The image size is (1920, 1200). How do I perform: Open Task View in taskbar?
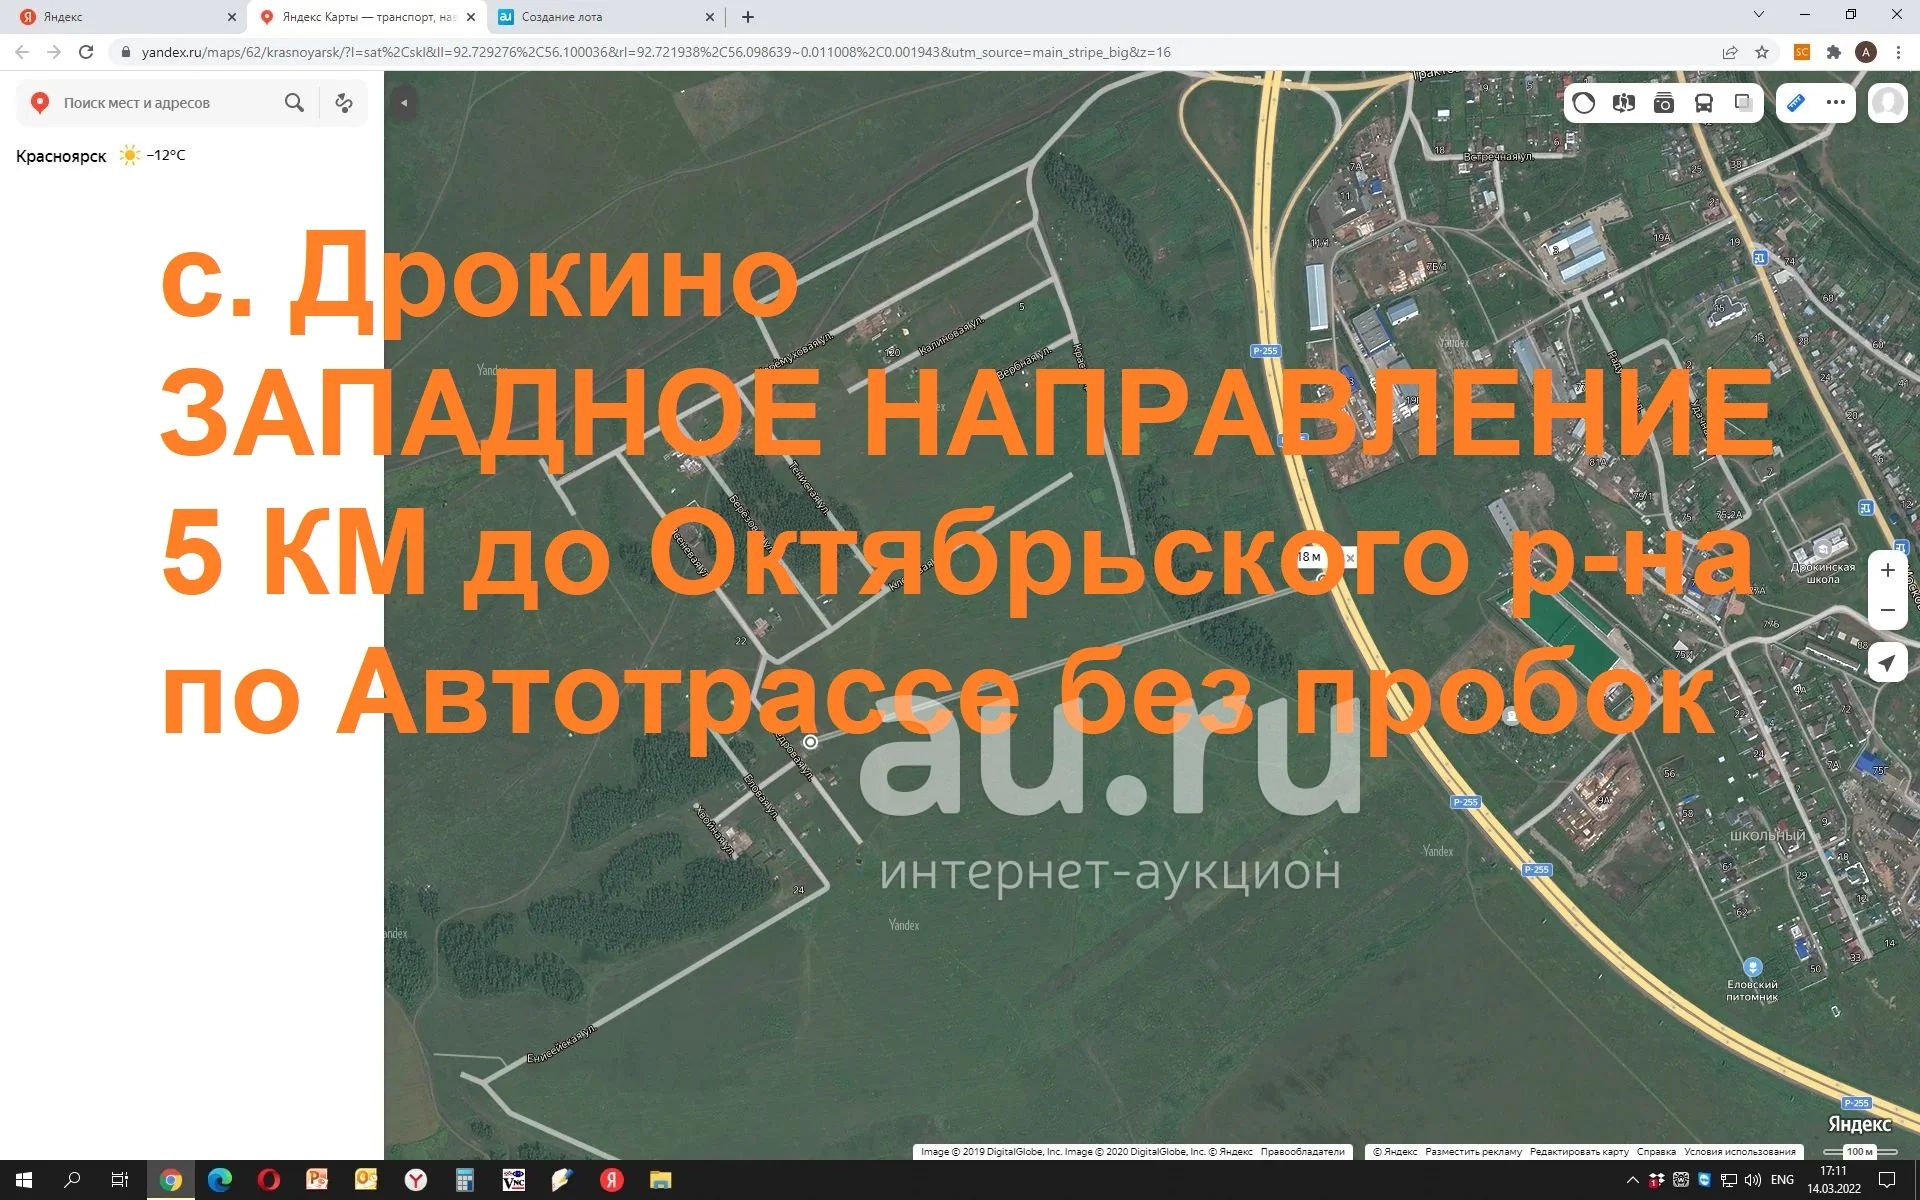120,1180
